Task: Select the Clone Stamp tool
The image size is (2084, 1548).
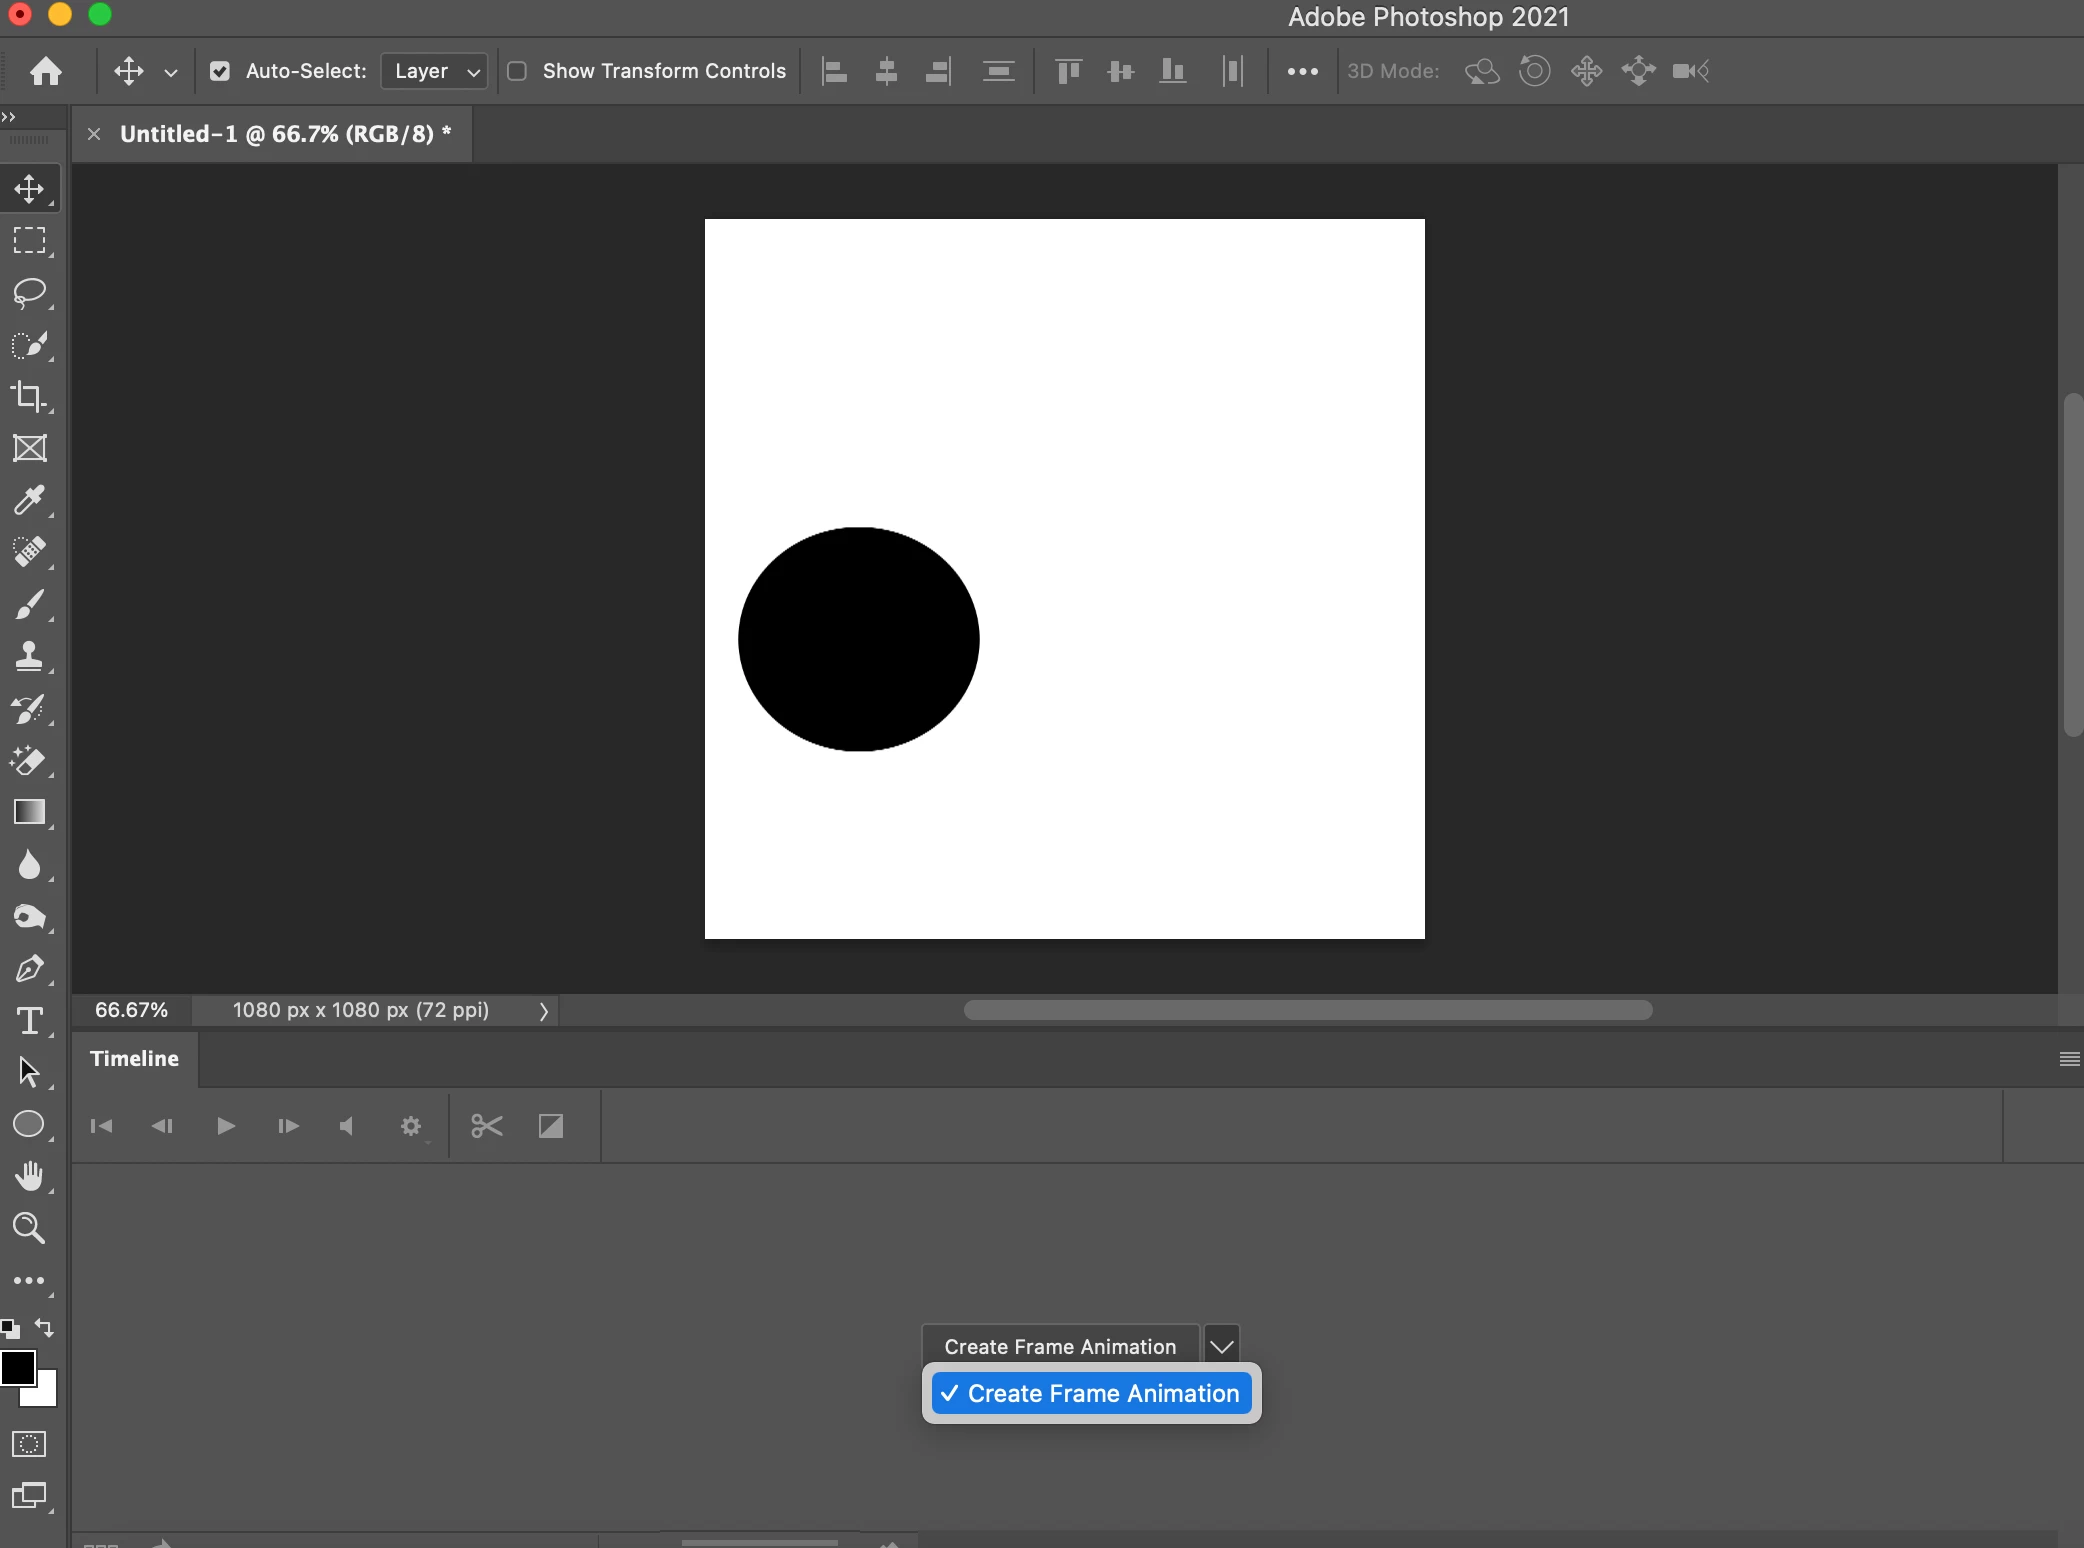Action: click(x=29, y=656)
